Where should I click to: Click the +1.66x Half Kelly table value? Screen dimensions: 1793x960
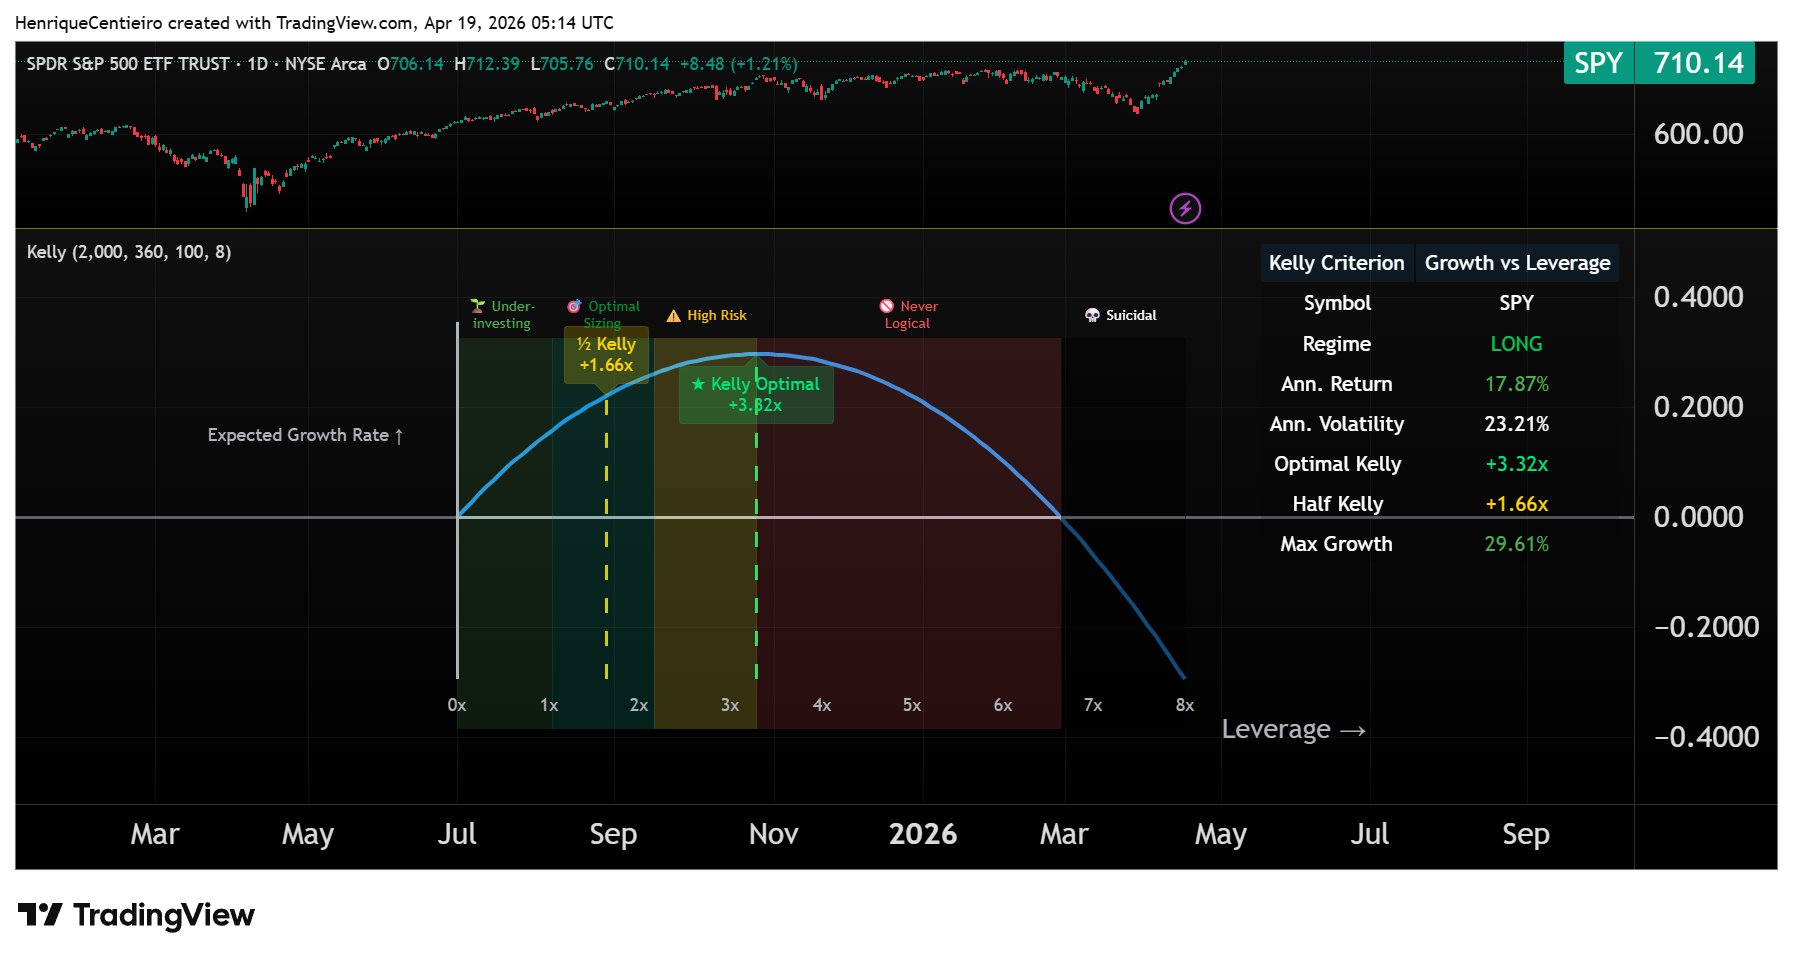tap(1516, 504)
